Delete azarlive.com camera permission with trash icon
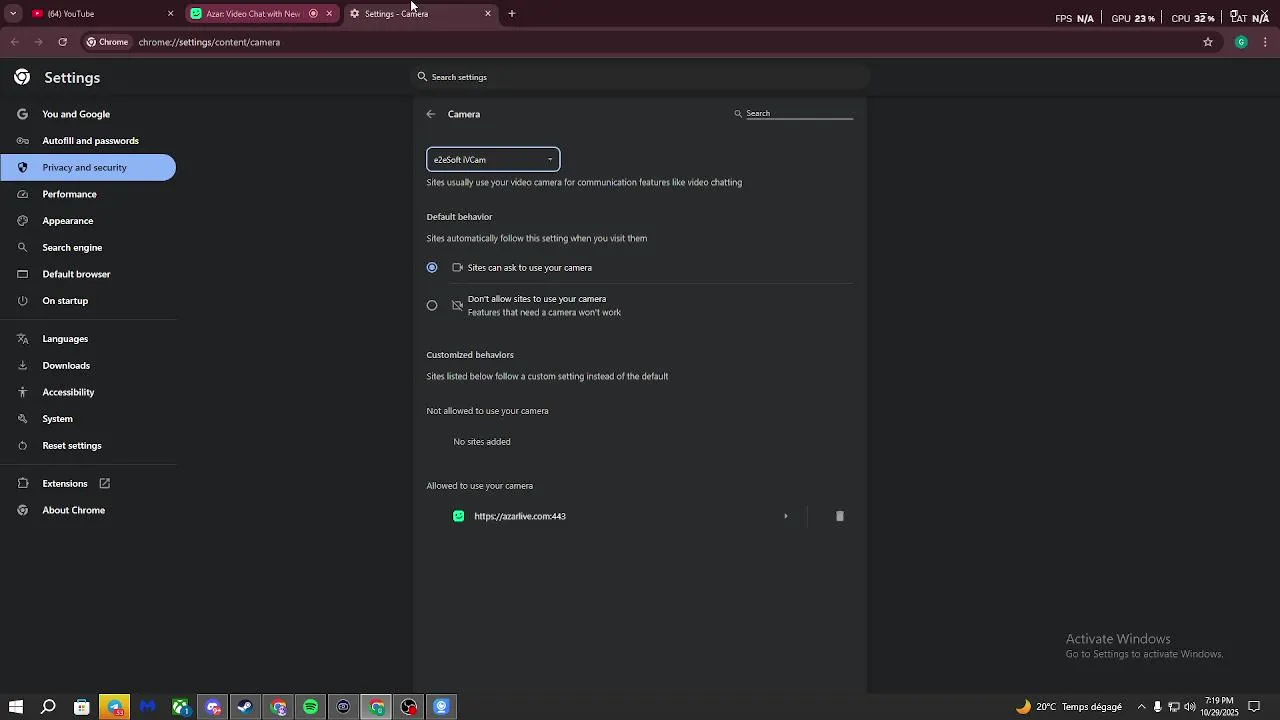The image size is (1280, 720). point(840,516)
